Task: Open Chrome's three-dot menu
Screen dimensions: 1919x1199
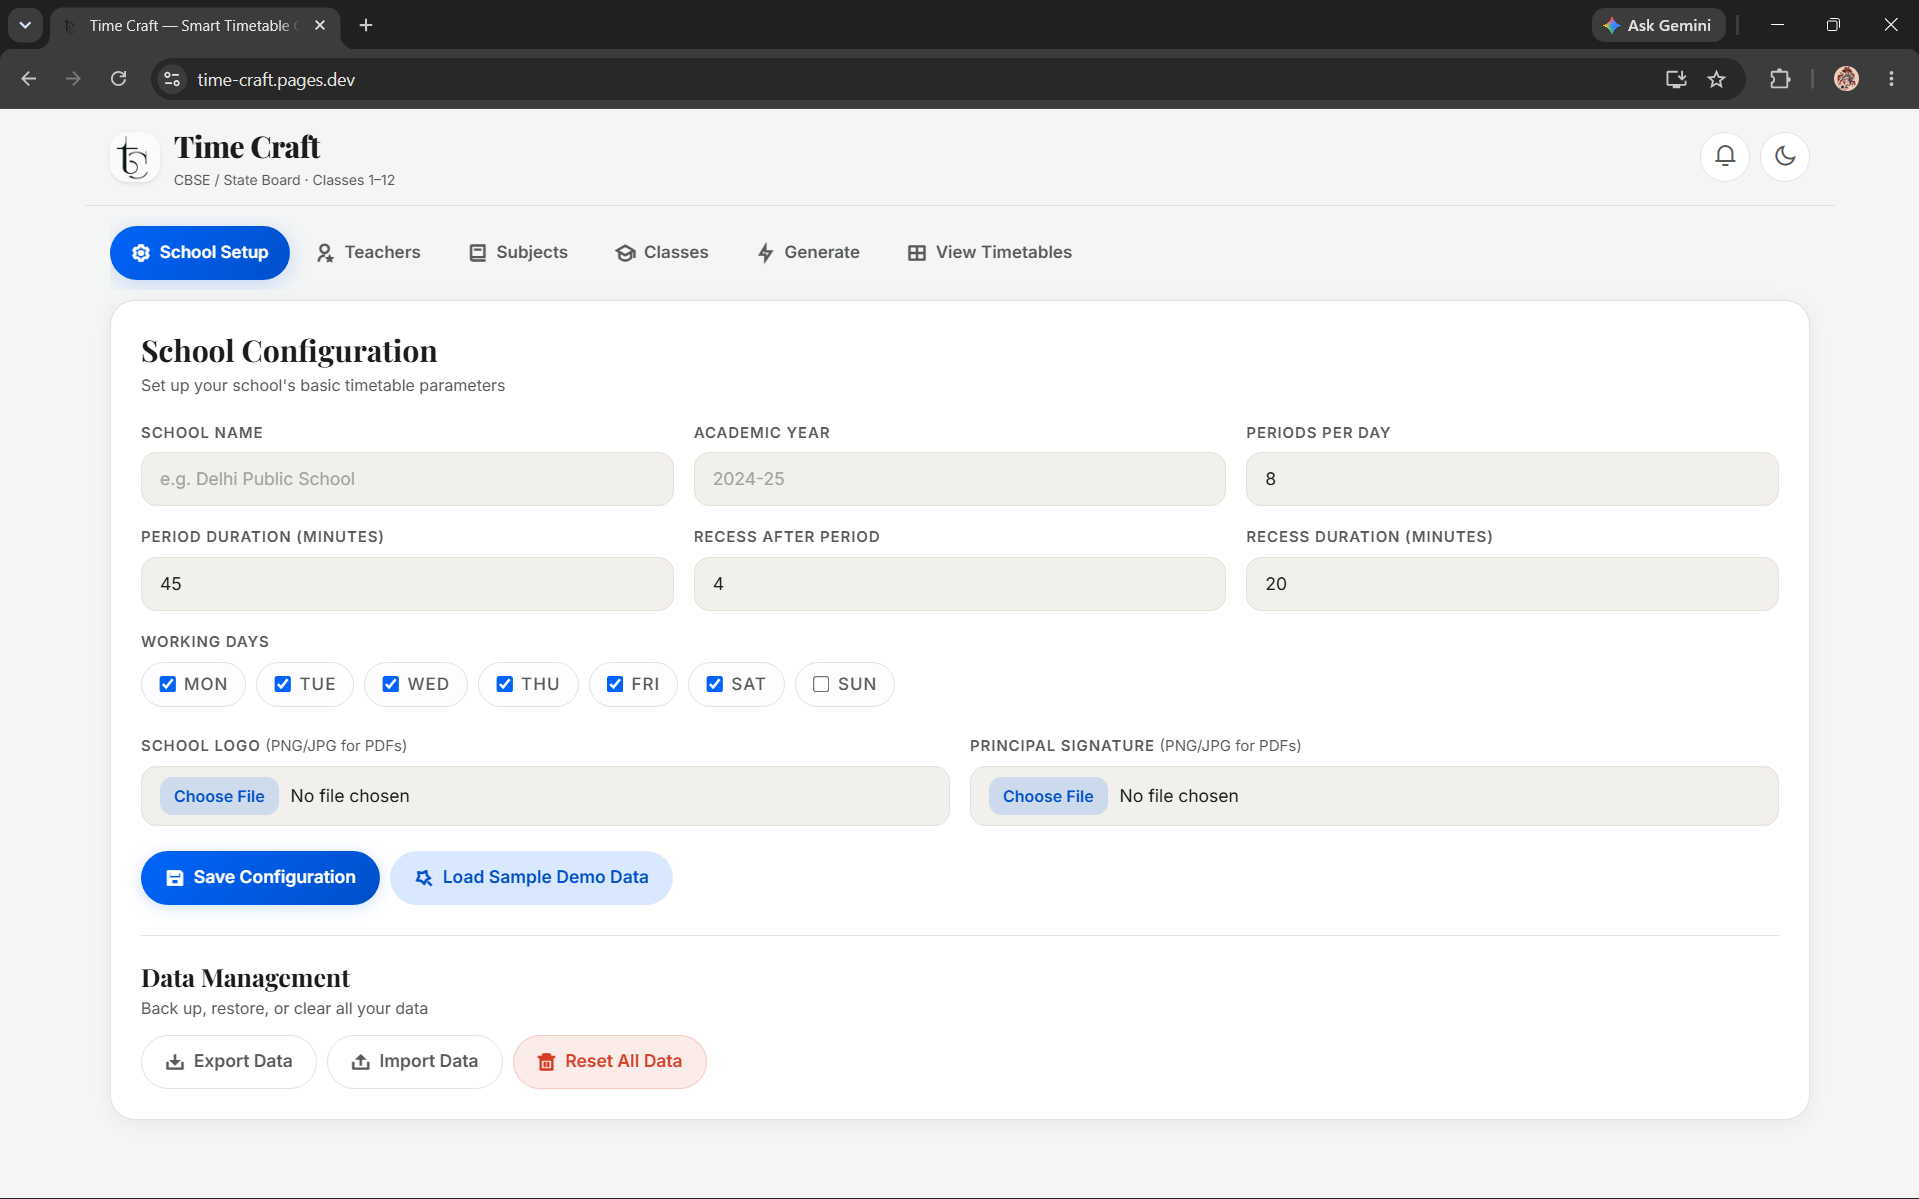Action: pyautogui.click(x=1891, y=79)
